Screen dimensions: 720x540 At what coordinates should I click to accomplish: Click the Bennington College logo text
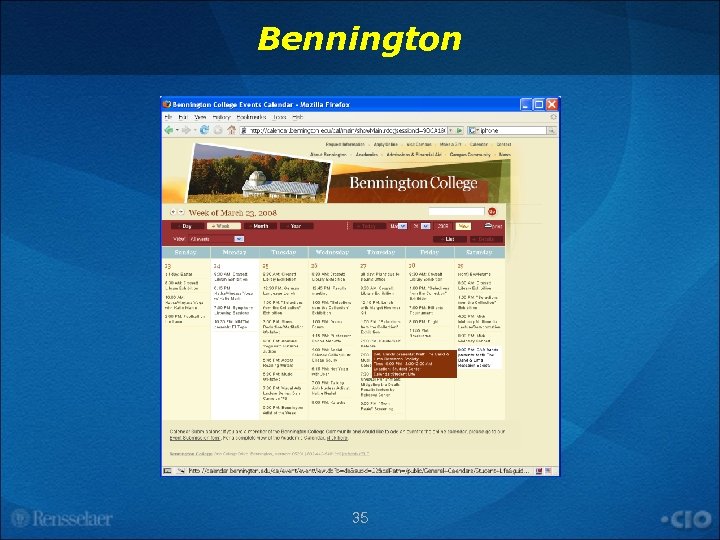tap(413, 183)
